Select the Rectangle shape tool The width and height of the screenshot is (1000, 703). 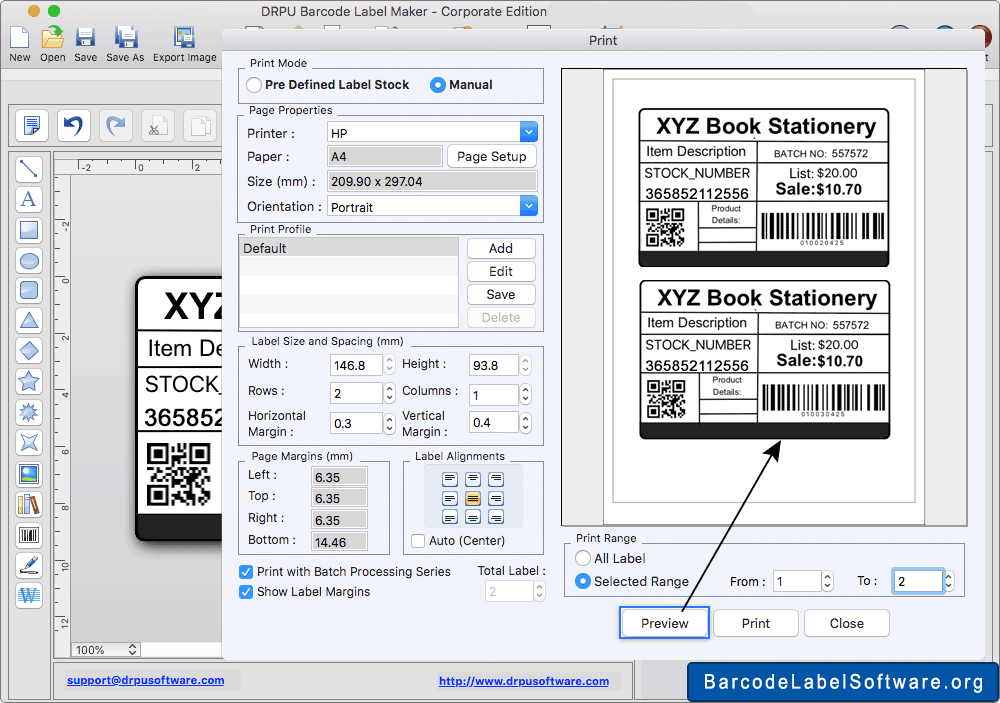(x=29, y=230)
